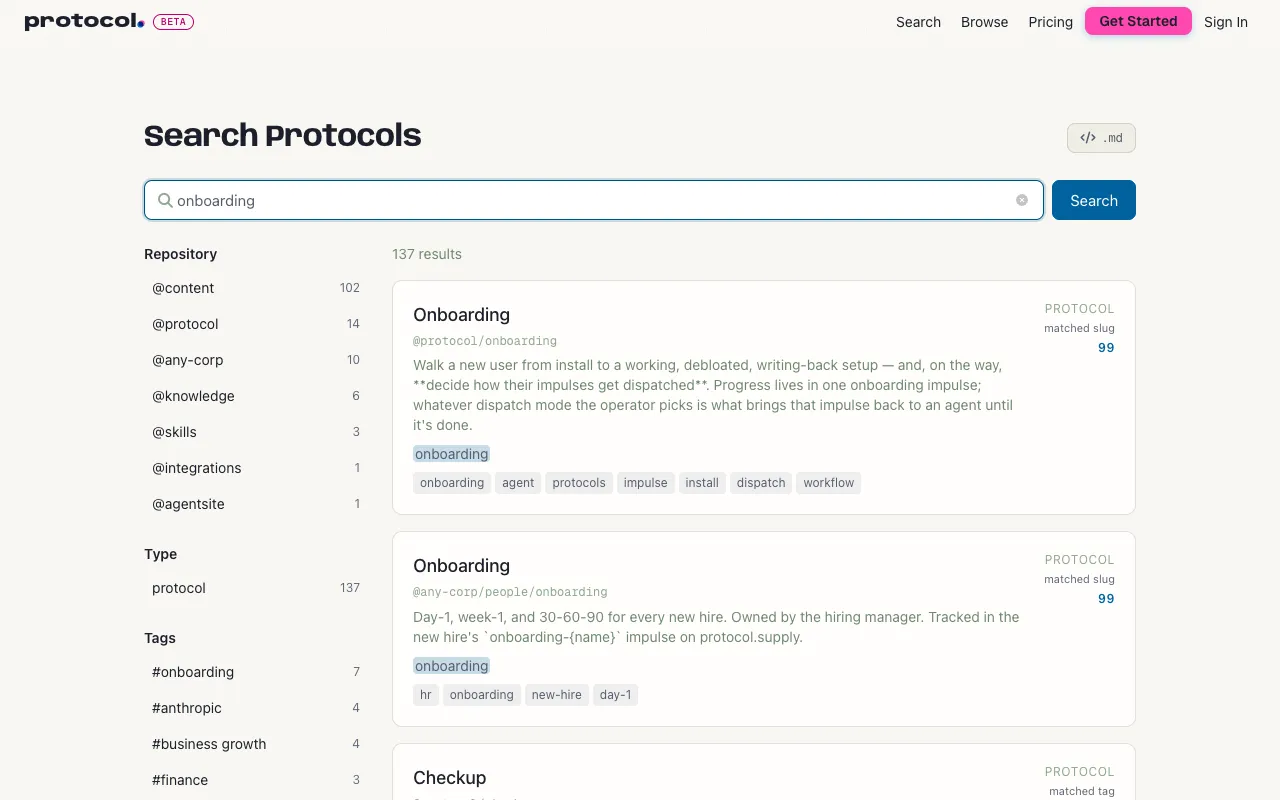Click the Sign In link
The width and height of the screenshot is (1280, 800).
[1225, 22]
